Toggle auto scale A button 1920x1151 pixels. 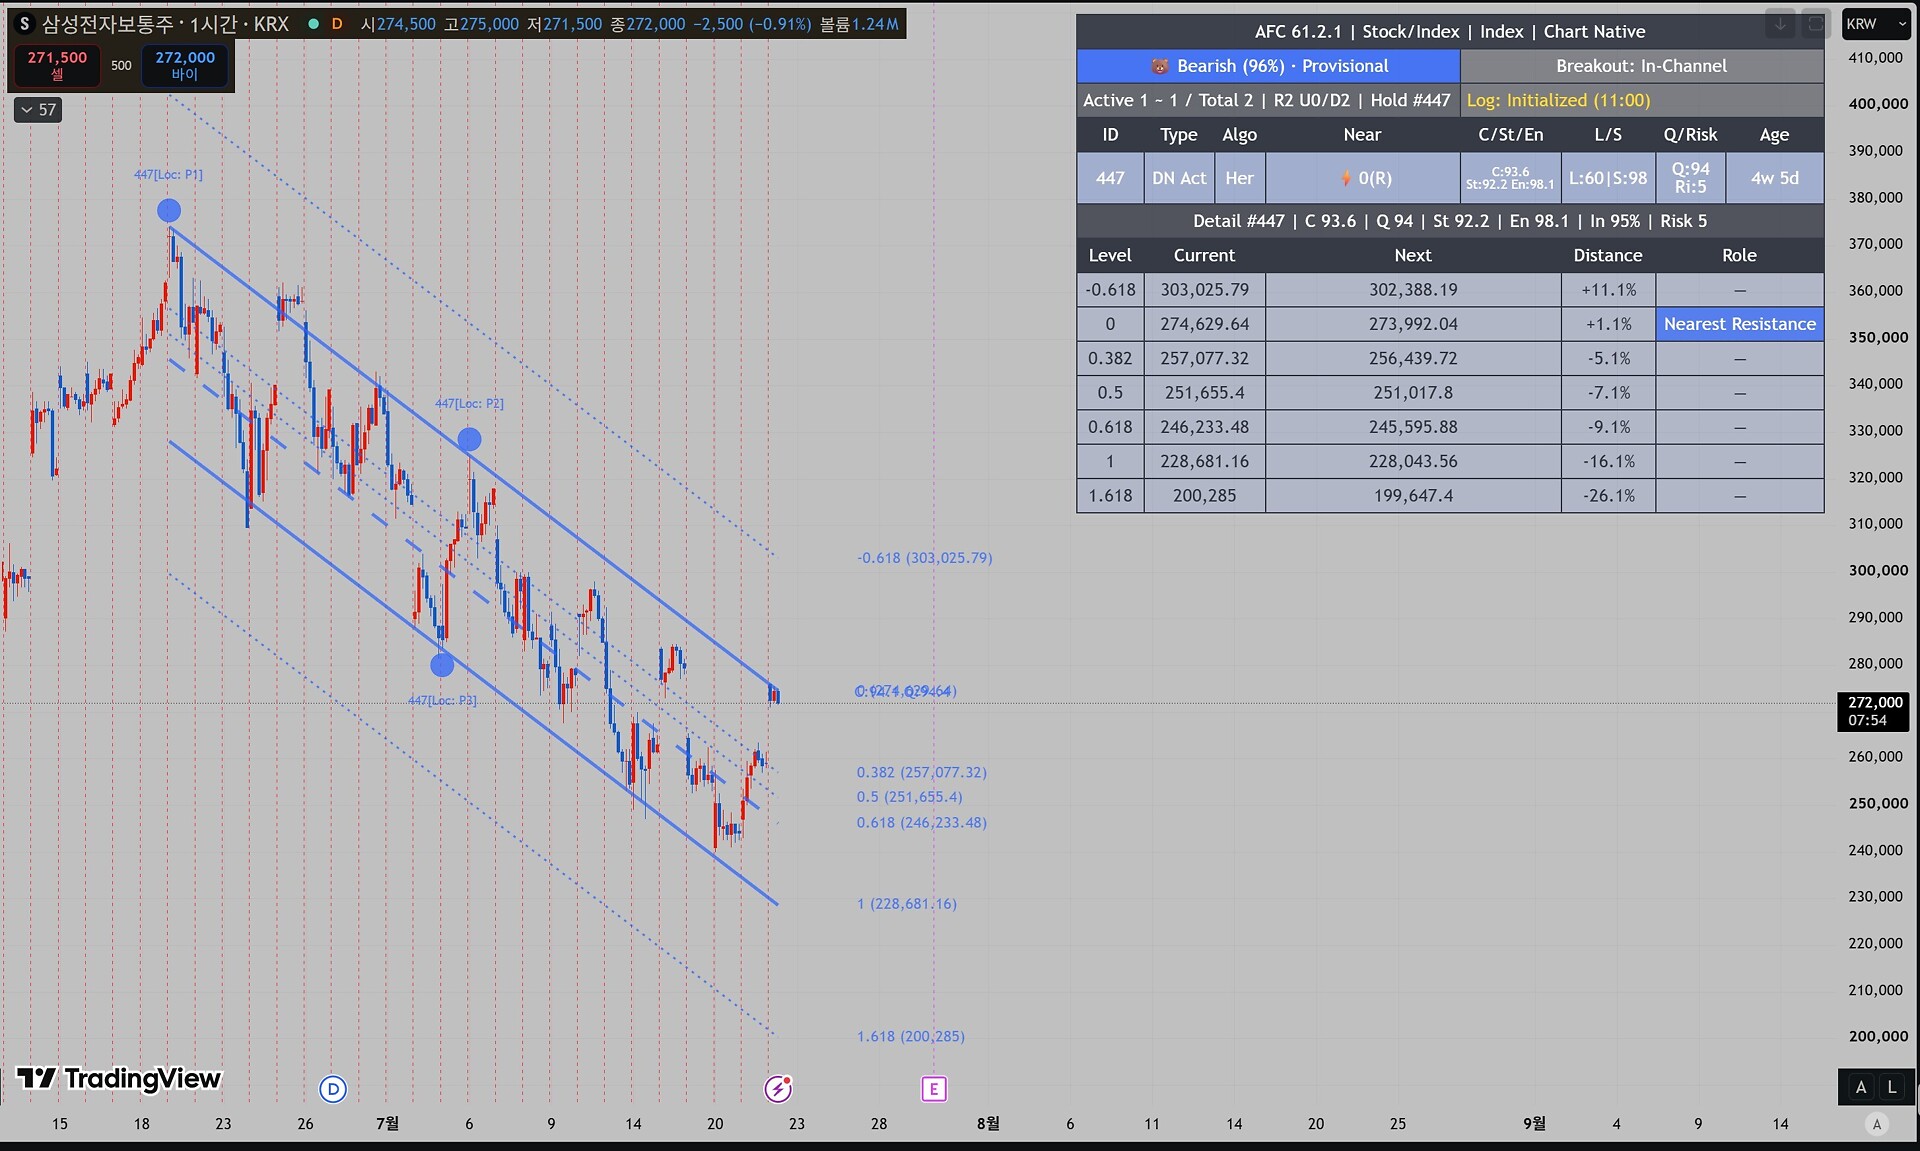point(1861,1087)
